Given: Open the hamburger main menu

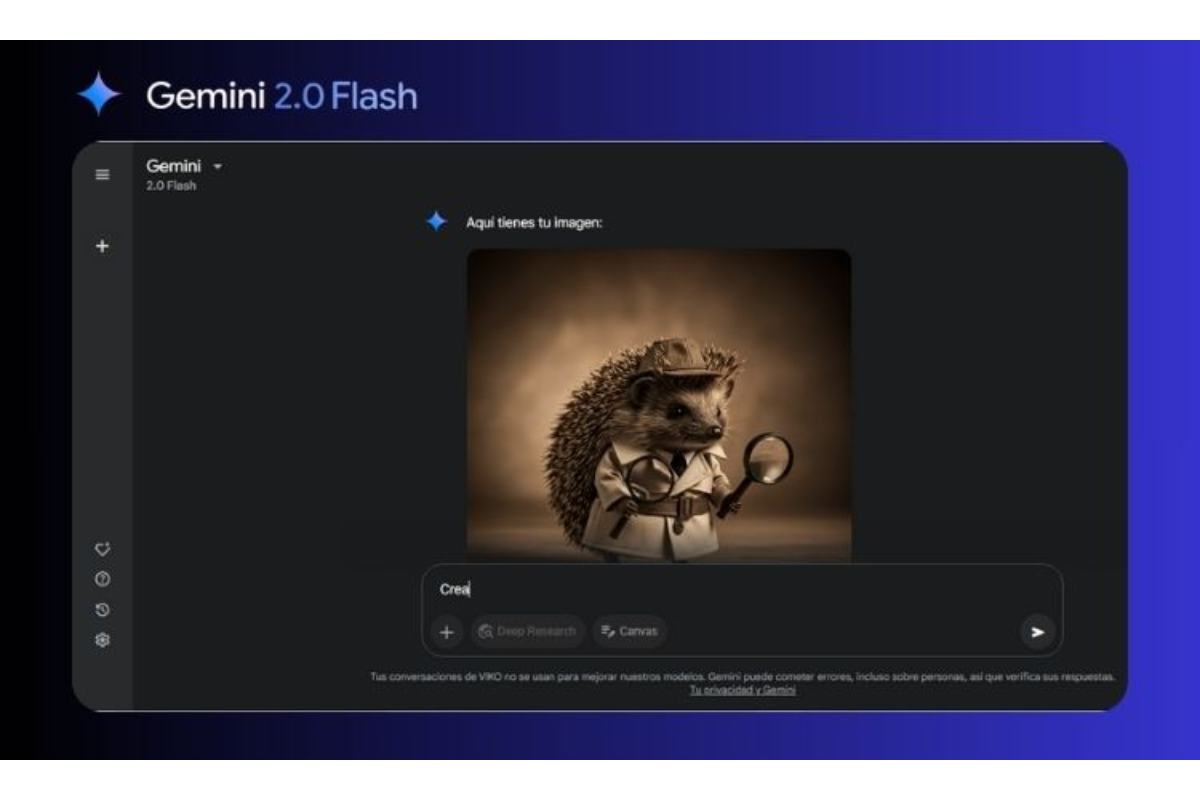Looking at the screenshot, I should tap(102, 175).
